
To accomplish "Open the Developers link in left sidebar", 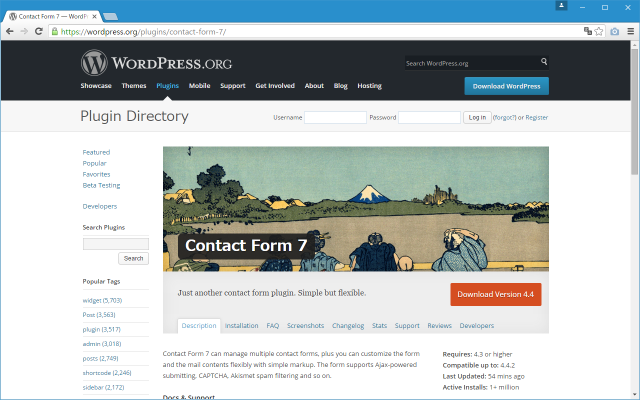I will pos(100,206).
